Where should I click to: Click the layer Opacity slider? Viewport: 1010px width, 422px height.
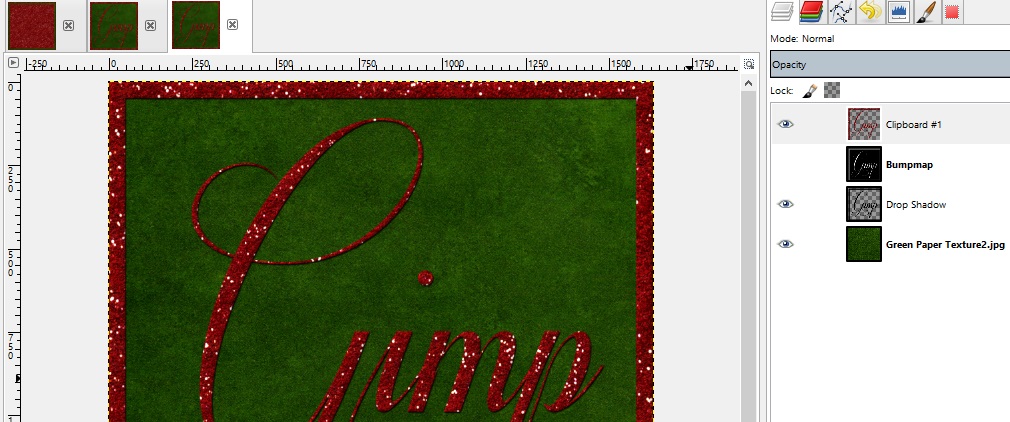point(890,64)
